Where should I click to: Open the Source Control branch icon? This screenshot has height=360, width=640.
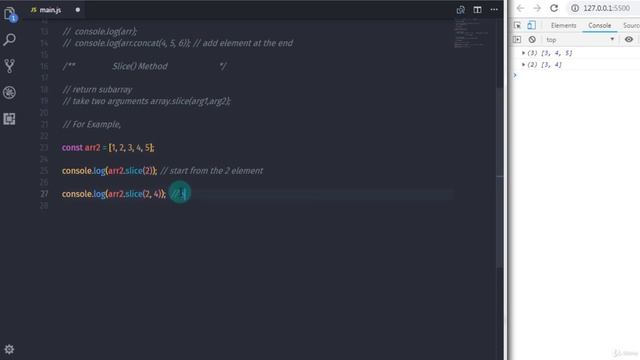tap(9, 66)
